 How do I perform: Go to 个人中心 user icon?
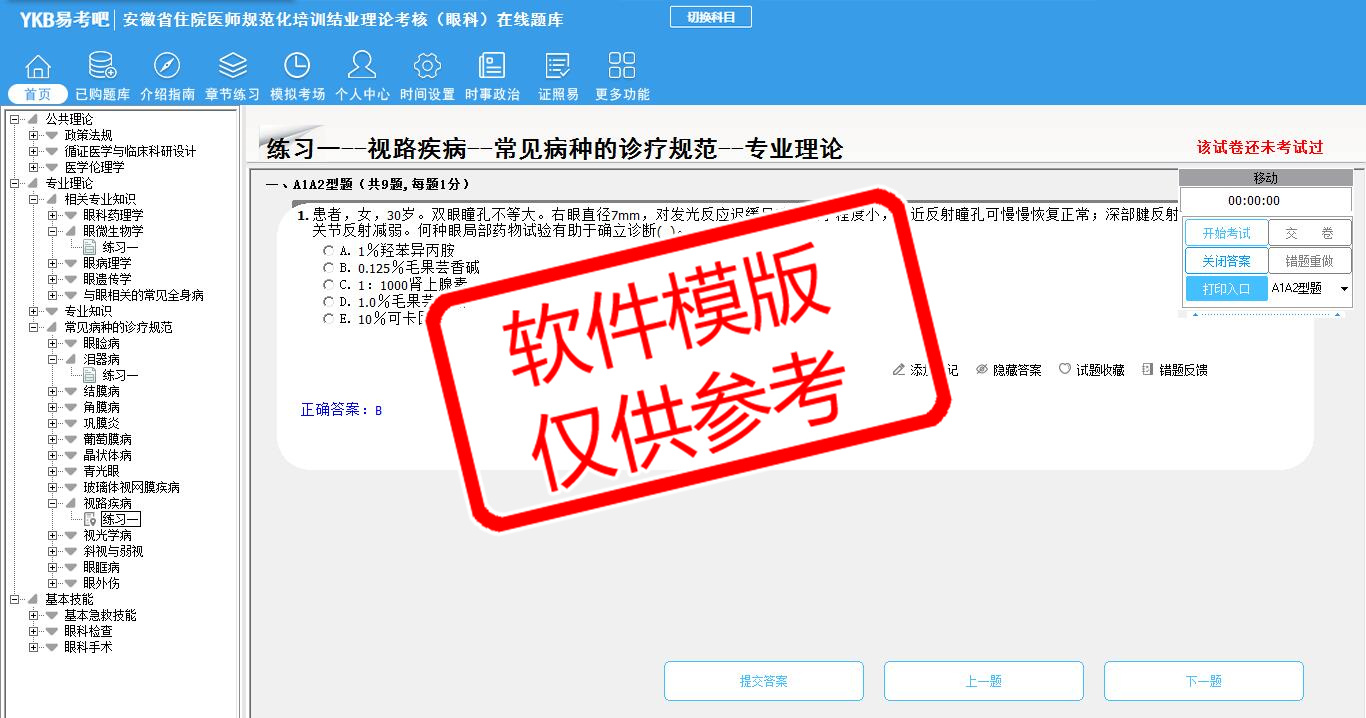[x=362, y=67]
